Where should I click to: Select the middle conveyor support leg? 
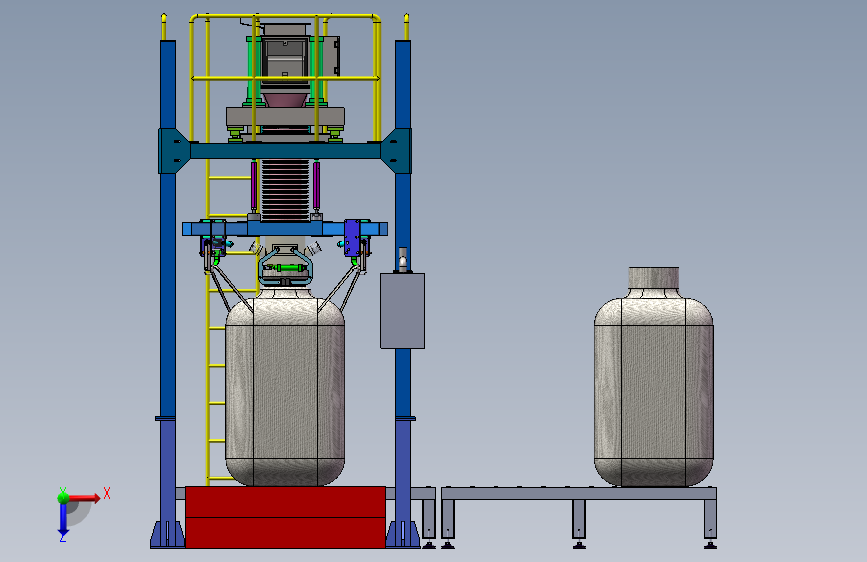[x=579, y=523]
